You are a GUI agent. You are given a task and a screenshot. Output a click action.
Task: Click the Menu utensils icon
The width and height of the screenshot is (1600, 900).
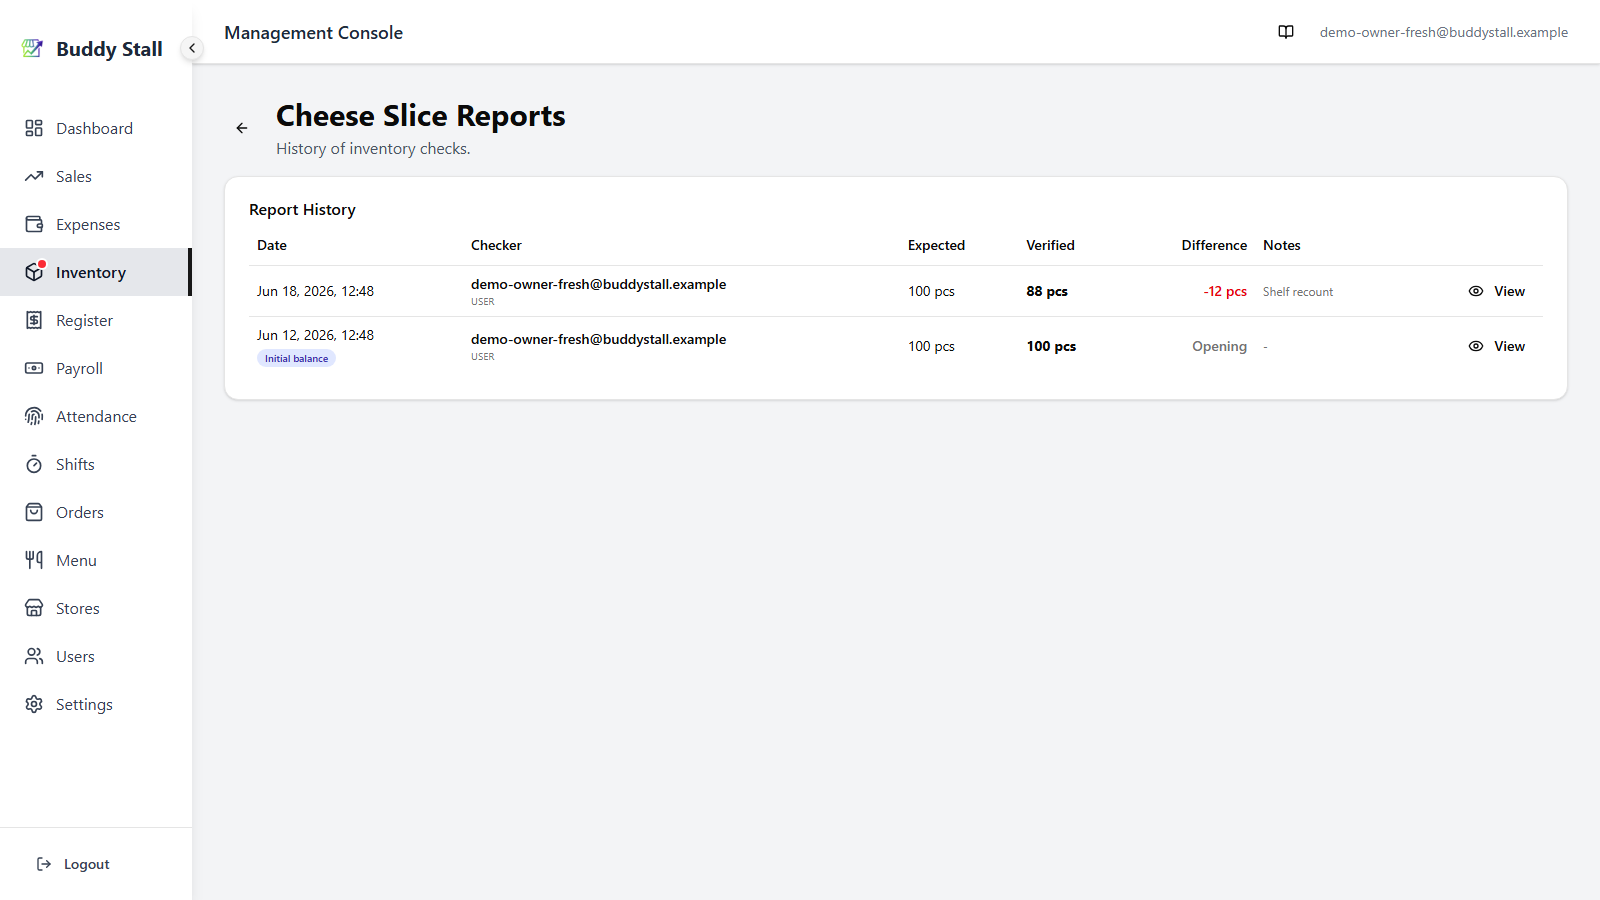[34, 560]
